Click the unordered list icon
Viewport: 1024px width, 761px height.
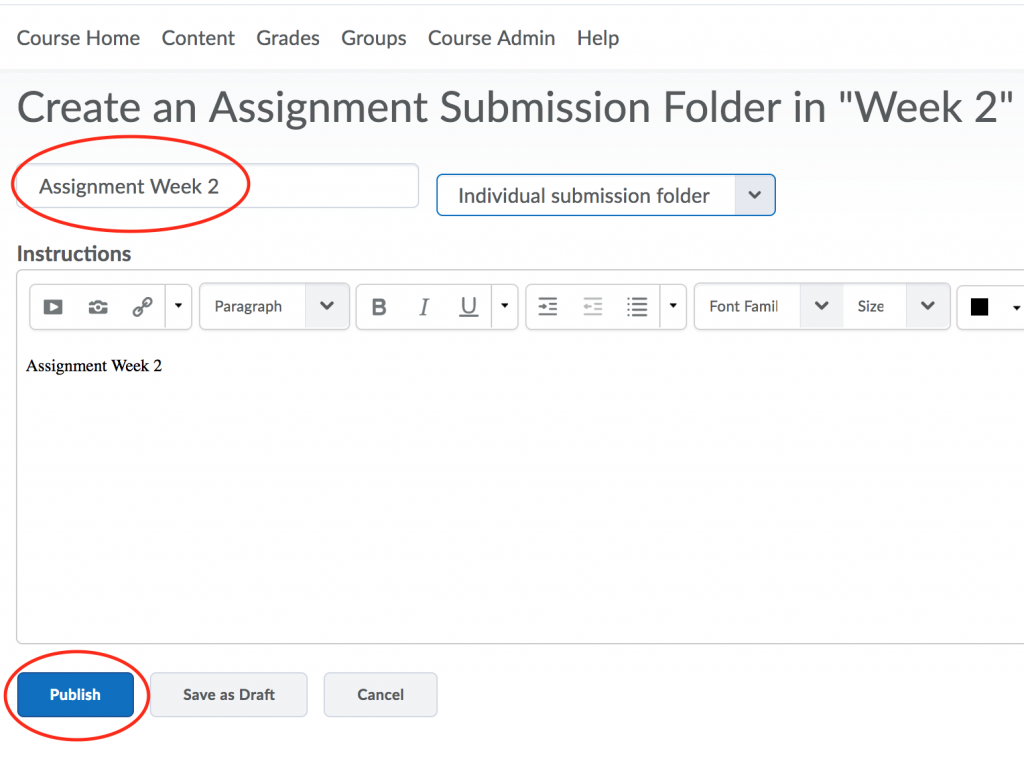(x=637, y=307)
